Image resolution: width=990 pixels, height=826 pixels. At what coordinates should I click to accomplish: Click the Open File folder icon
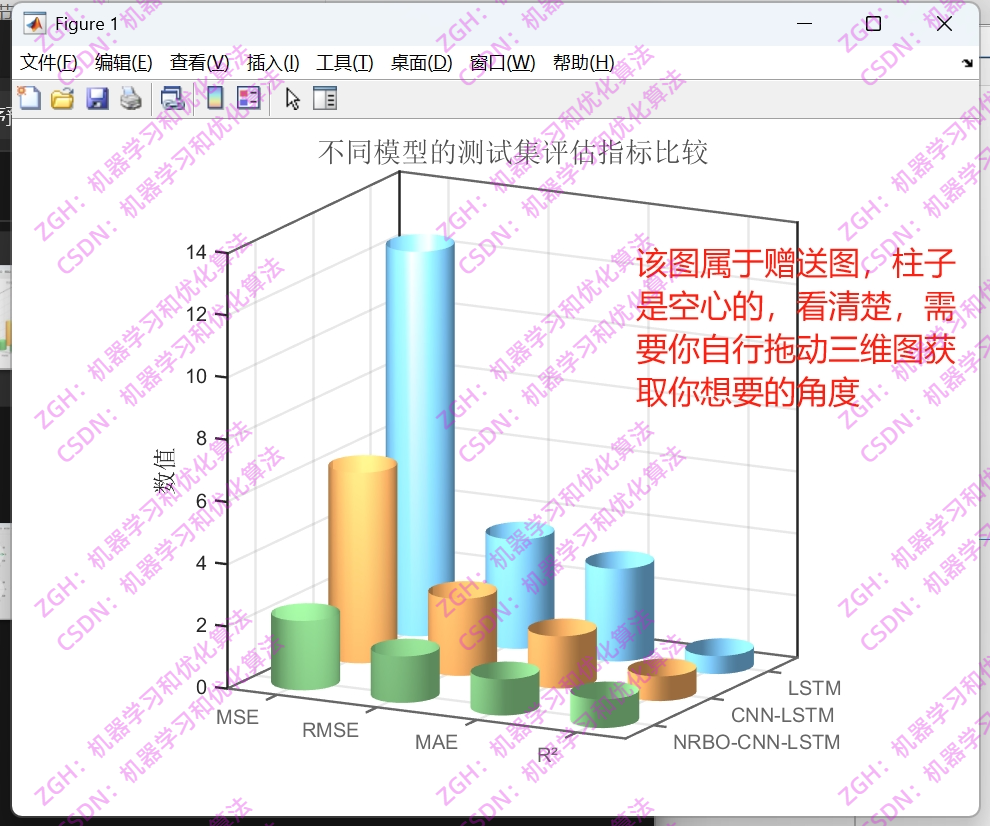(63, 99)
